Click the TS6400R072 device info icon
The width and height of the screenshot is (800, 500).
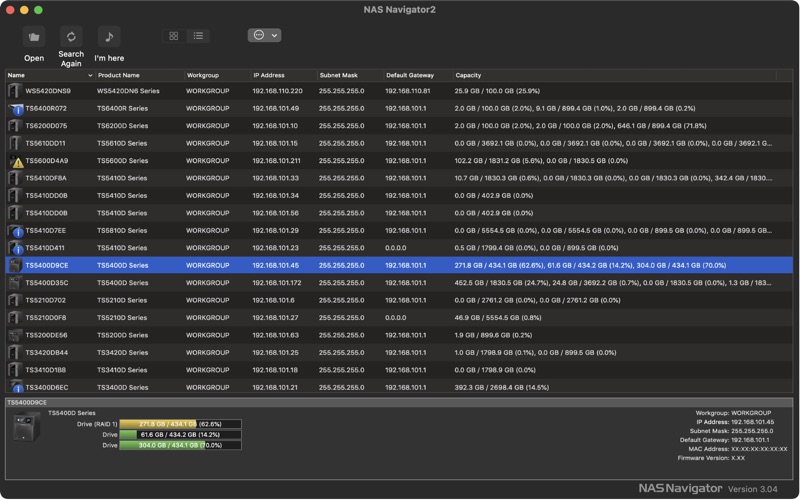16,109
